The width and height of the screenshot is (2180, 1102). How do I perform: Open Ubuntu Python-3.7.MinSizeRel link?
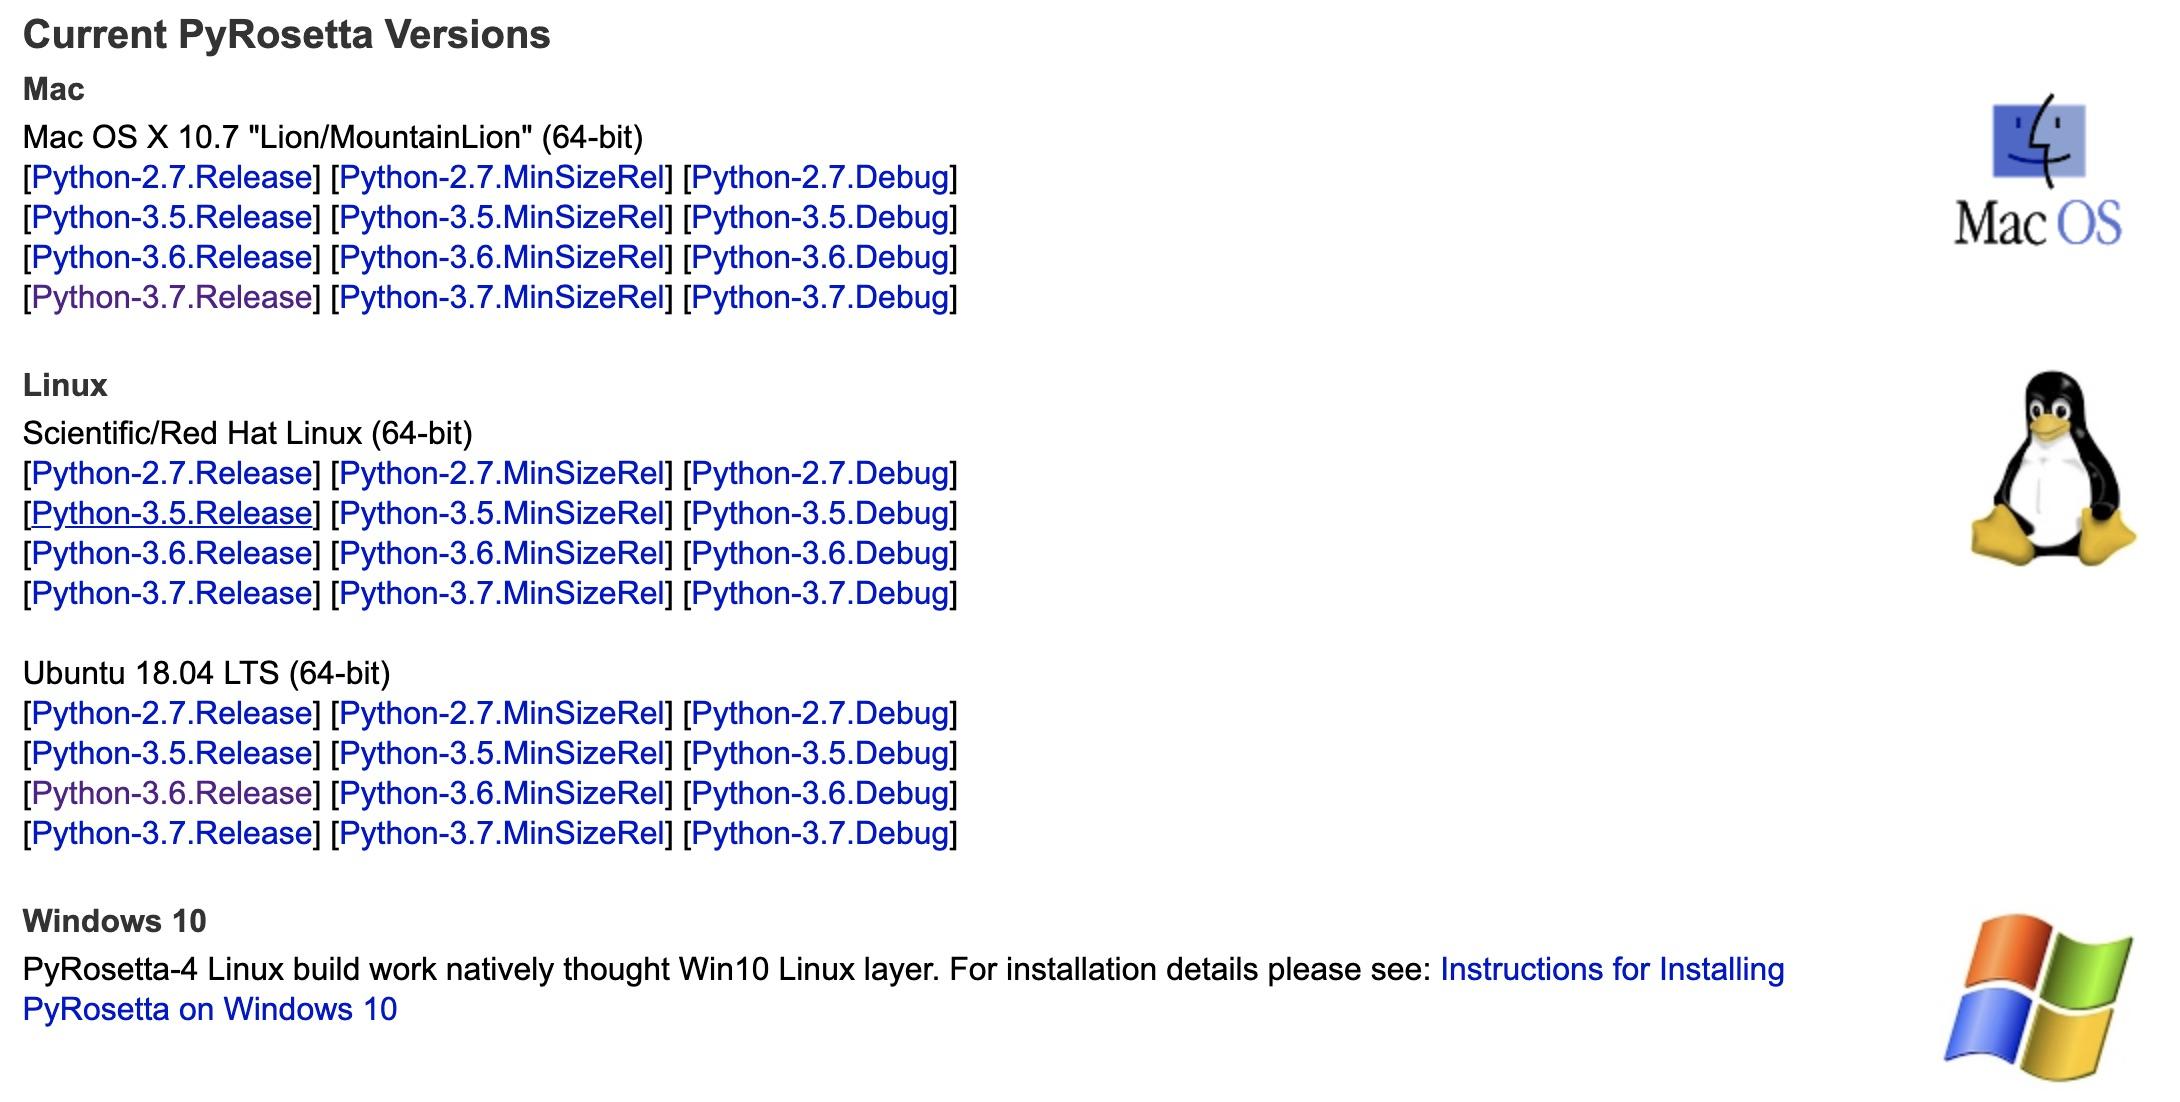click(502, 834)
